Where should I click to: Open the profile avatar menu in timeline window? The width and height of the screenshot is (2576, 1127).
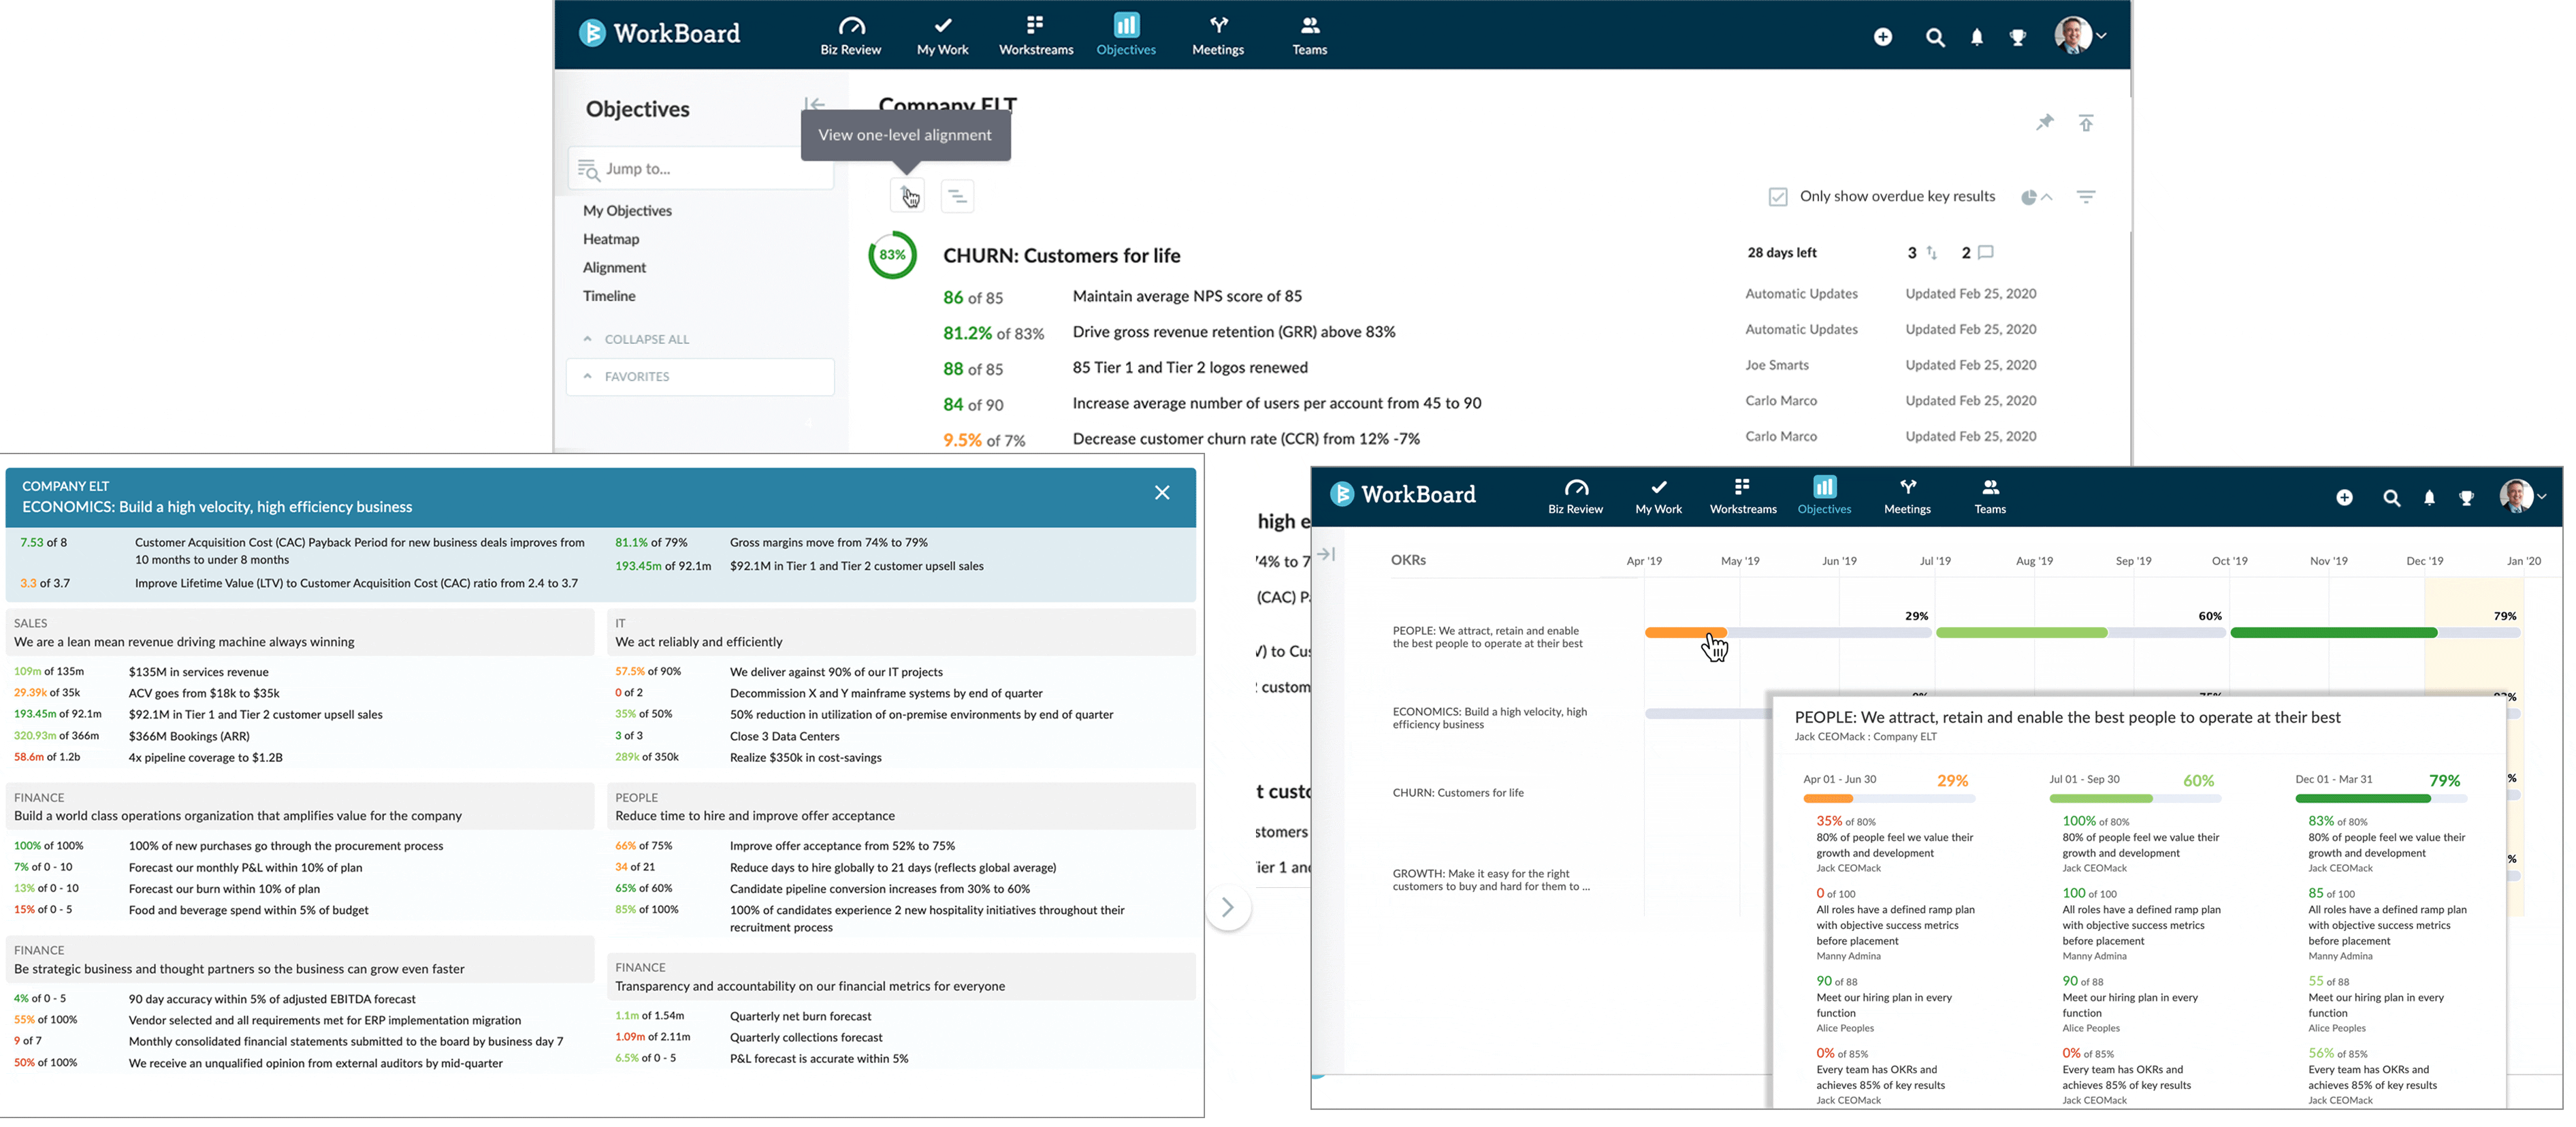point(2523,496)
